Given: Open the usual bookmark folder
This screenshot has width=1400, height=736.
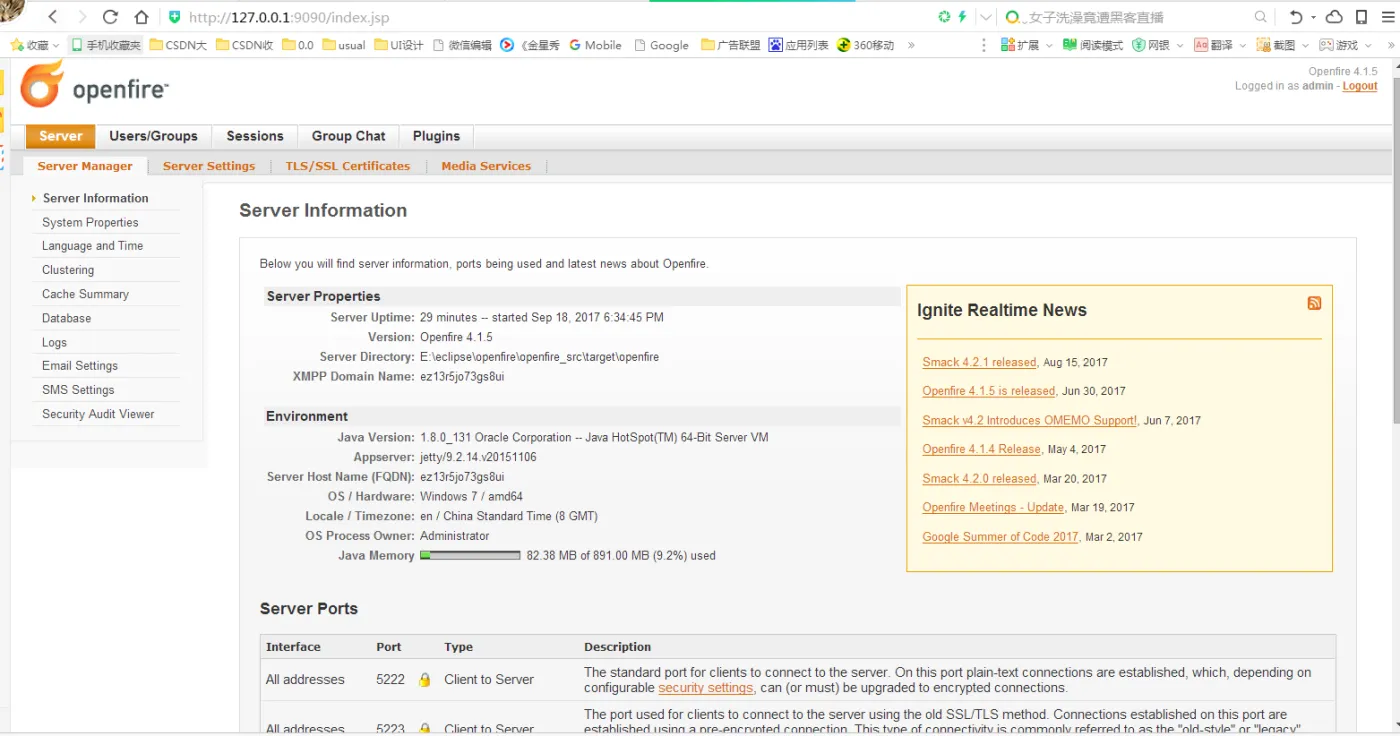Looking at the screenshot, I should (344, 45).
